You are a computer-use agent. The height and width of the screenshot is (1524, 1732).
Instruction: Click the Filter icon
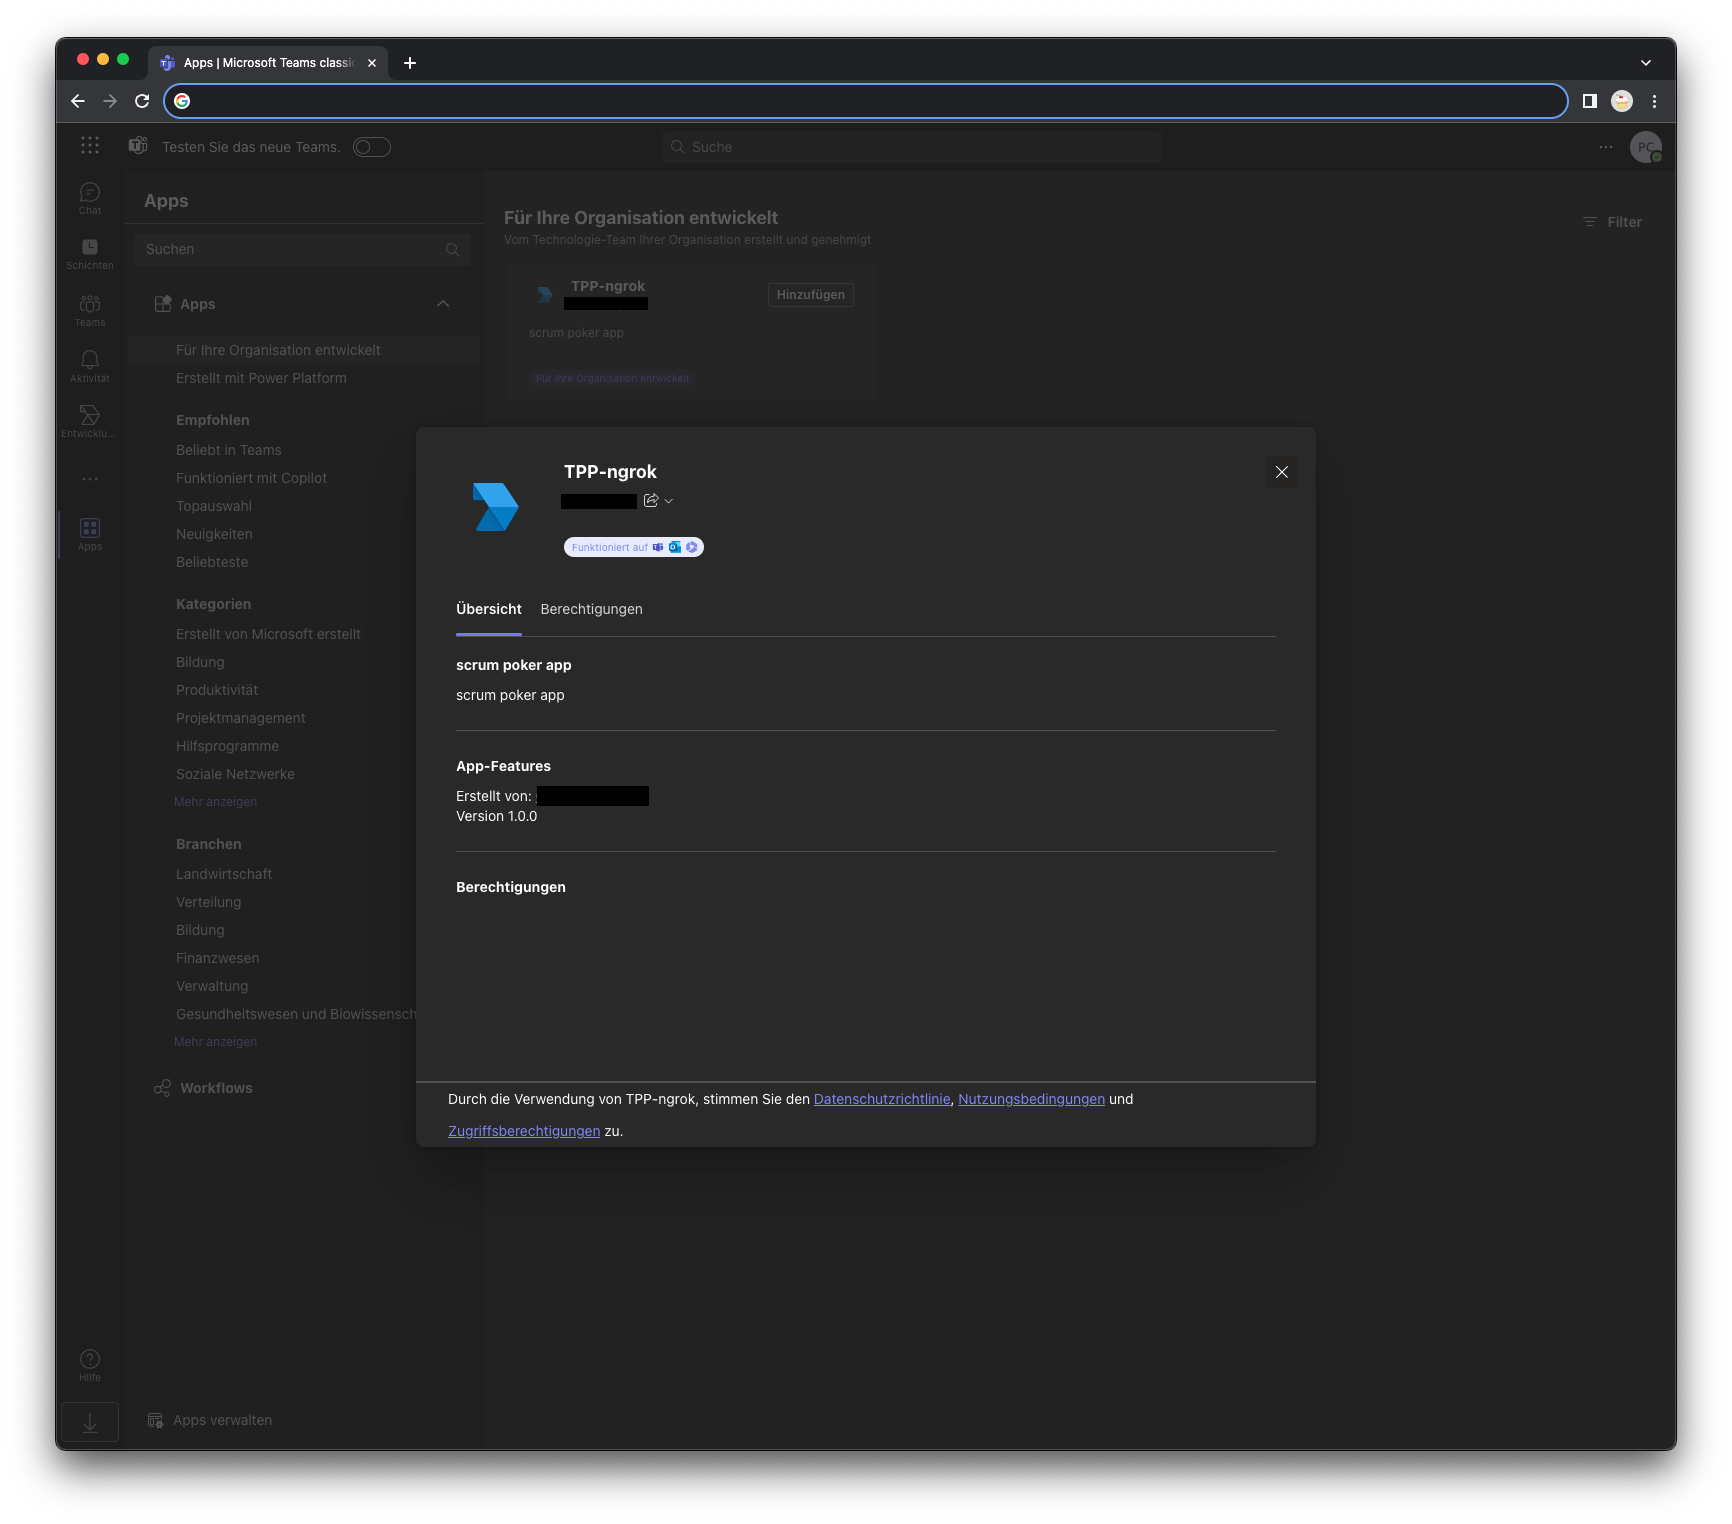point(1590,222)
